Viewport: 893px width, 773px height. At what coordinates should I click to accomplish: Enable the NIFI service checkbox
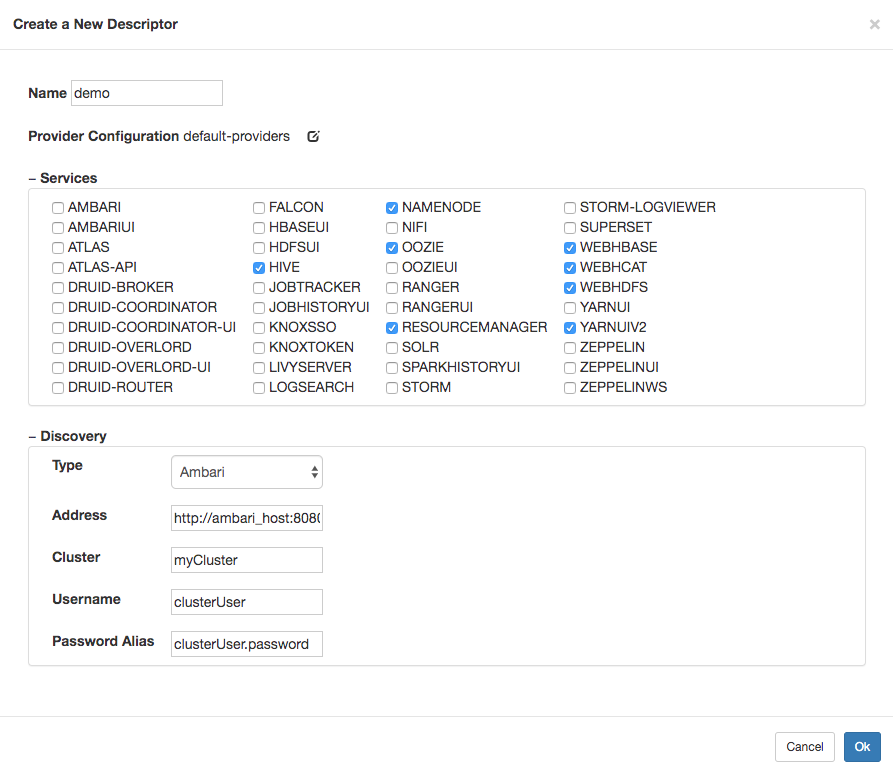click(391, 227)
